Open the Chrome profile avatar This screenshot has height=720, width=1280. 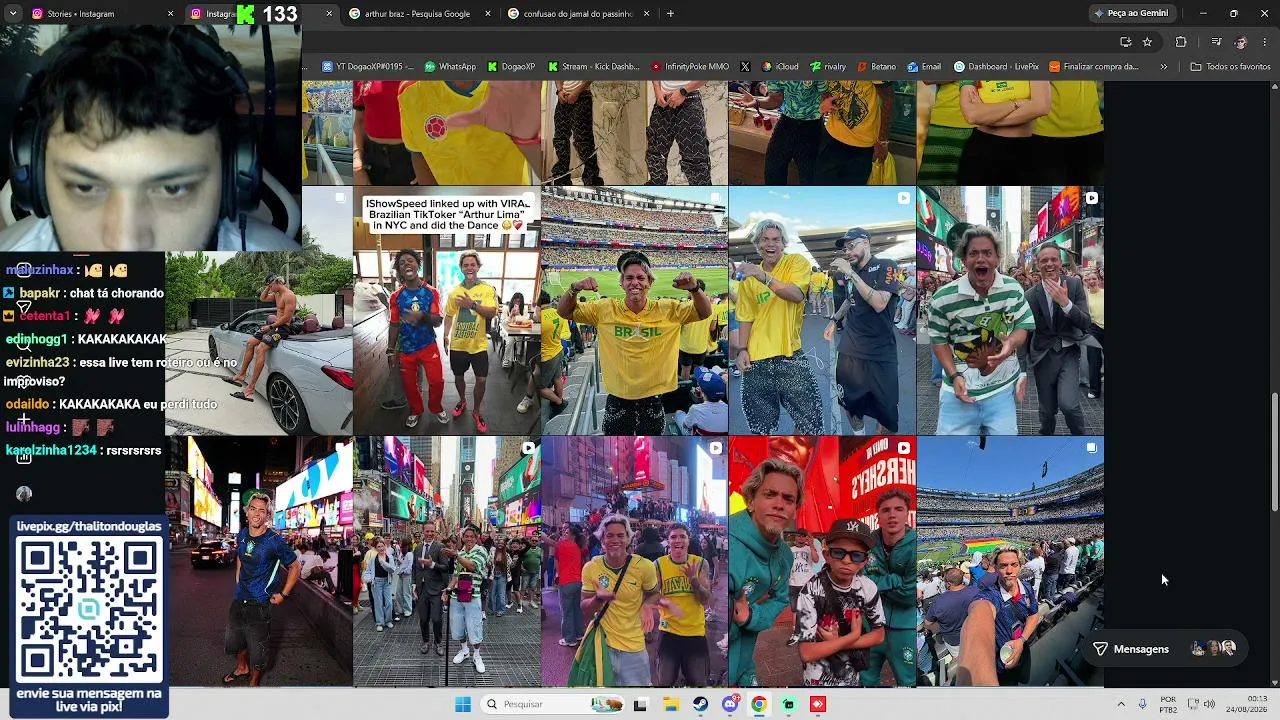[1241, 42]
